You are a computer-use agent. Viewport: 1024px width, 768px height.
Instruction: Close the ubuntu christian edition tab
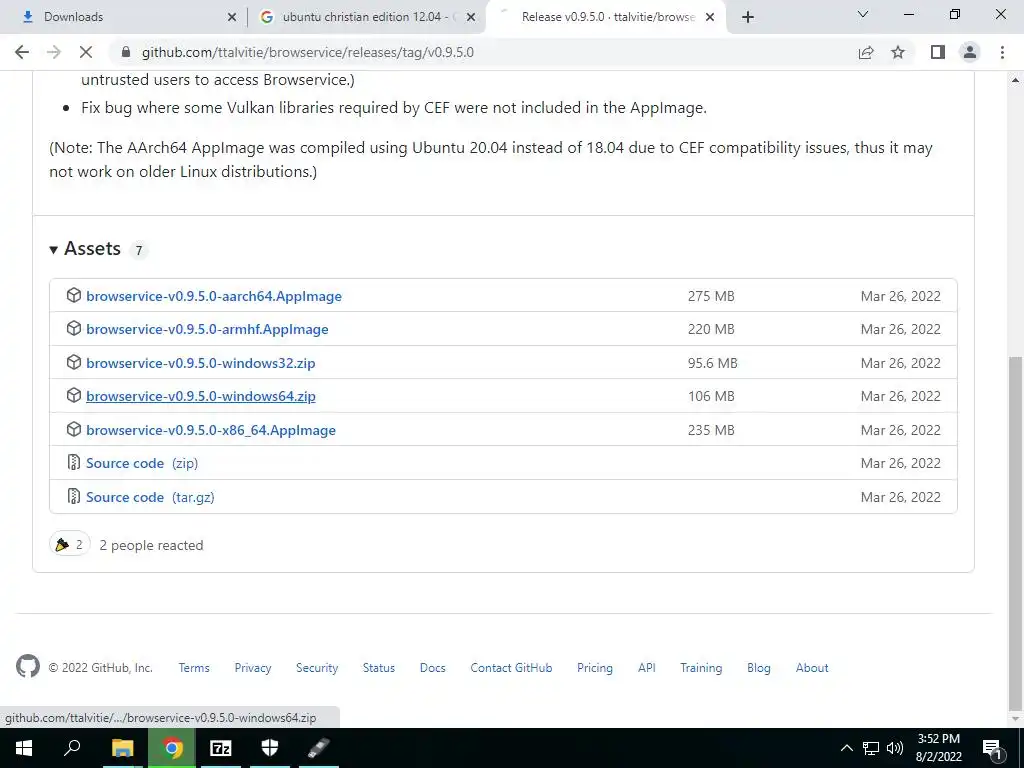tap(471, 17)
